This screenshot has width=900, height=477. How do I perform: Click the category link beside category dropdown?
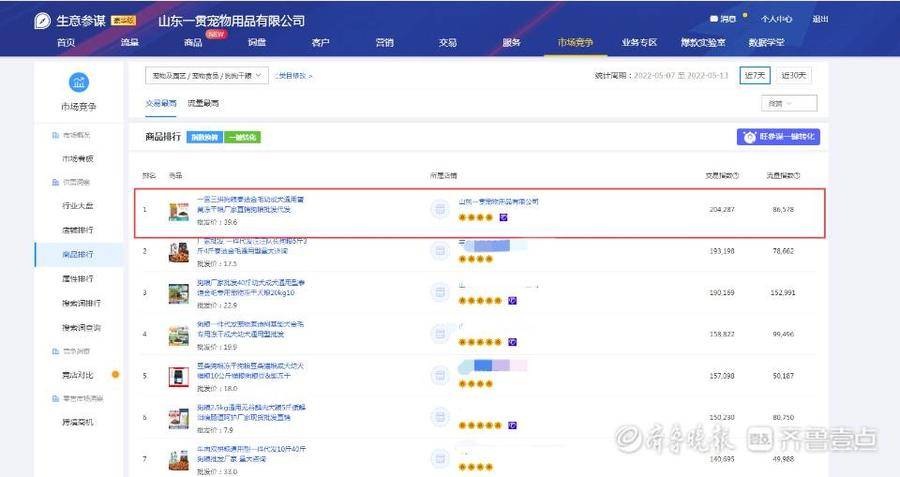point(293,76)
